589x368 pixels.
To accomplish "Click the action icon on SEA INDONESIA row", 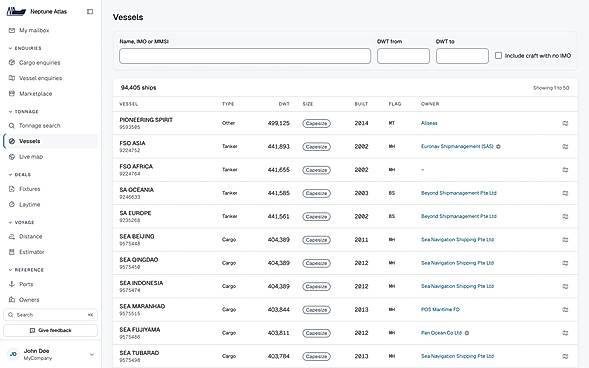I will point(565,286).
